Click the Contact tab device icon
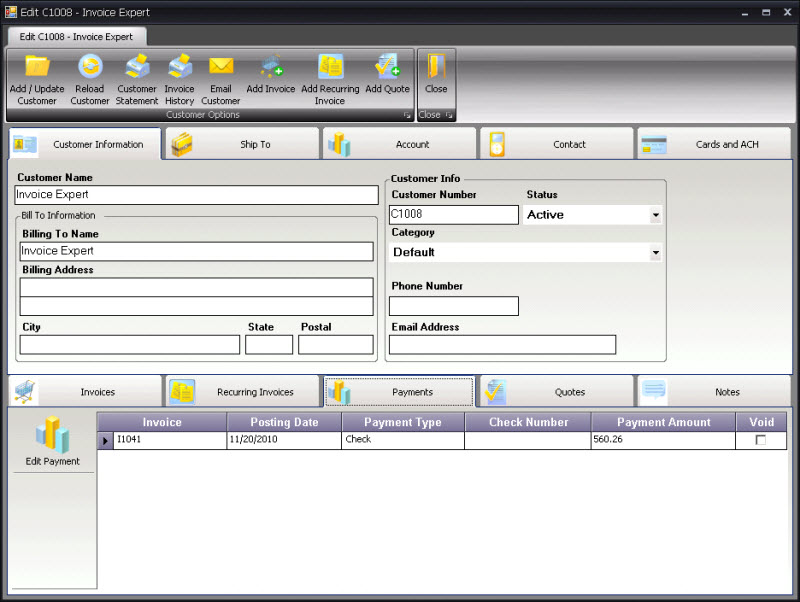 pyautogui.click(x=497, y=144)
